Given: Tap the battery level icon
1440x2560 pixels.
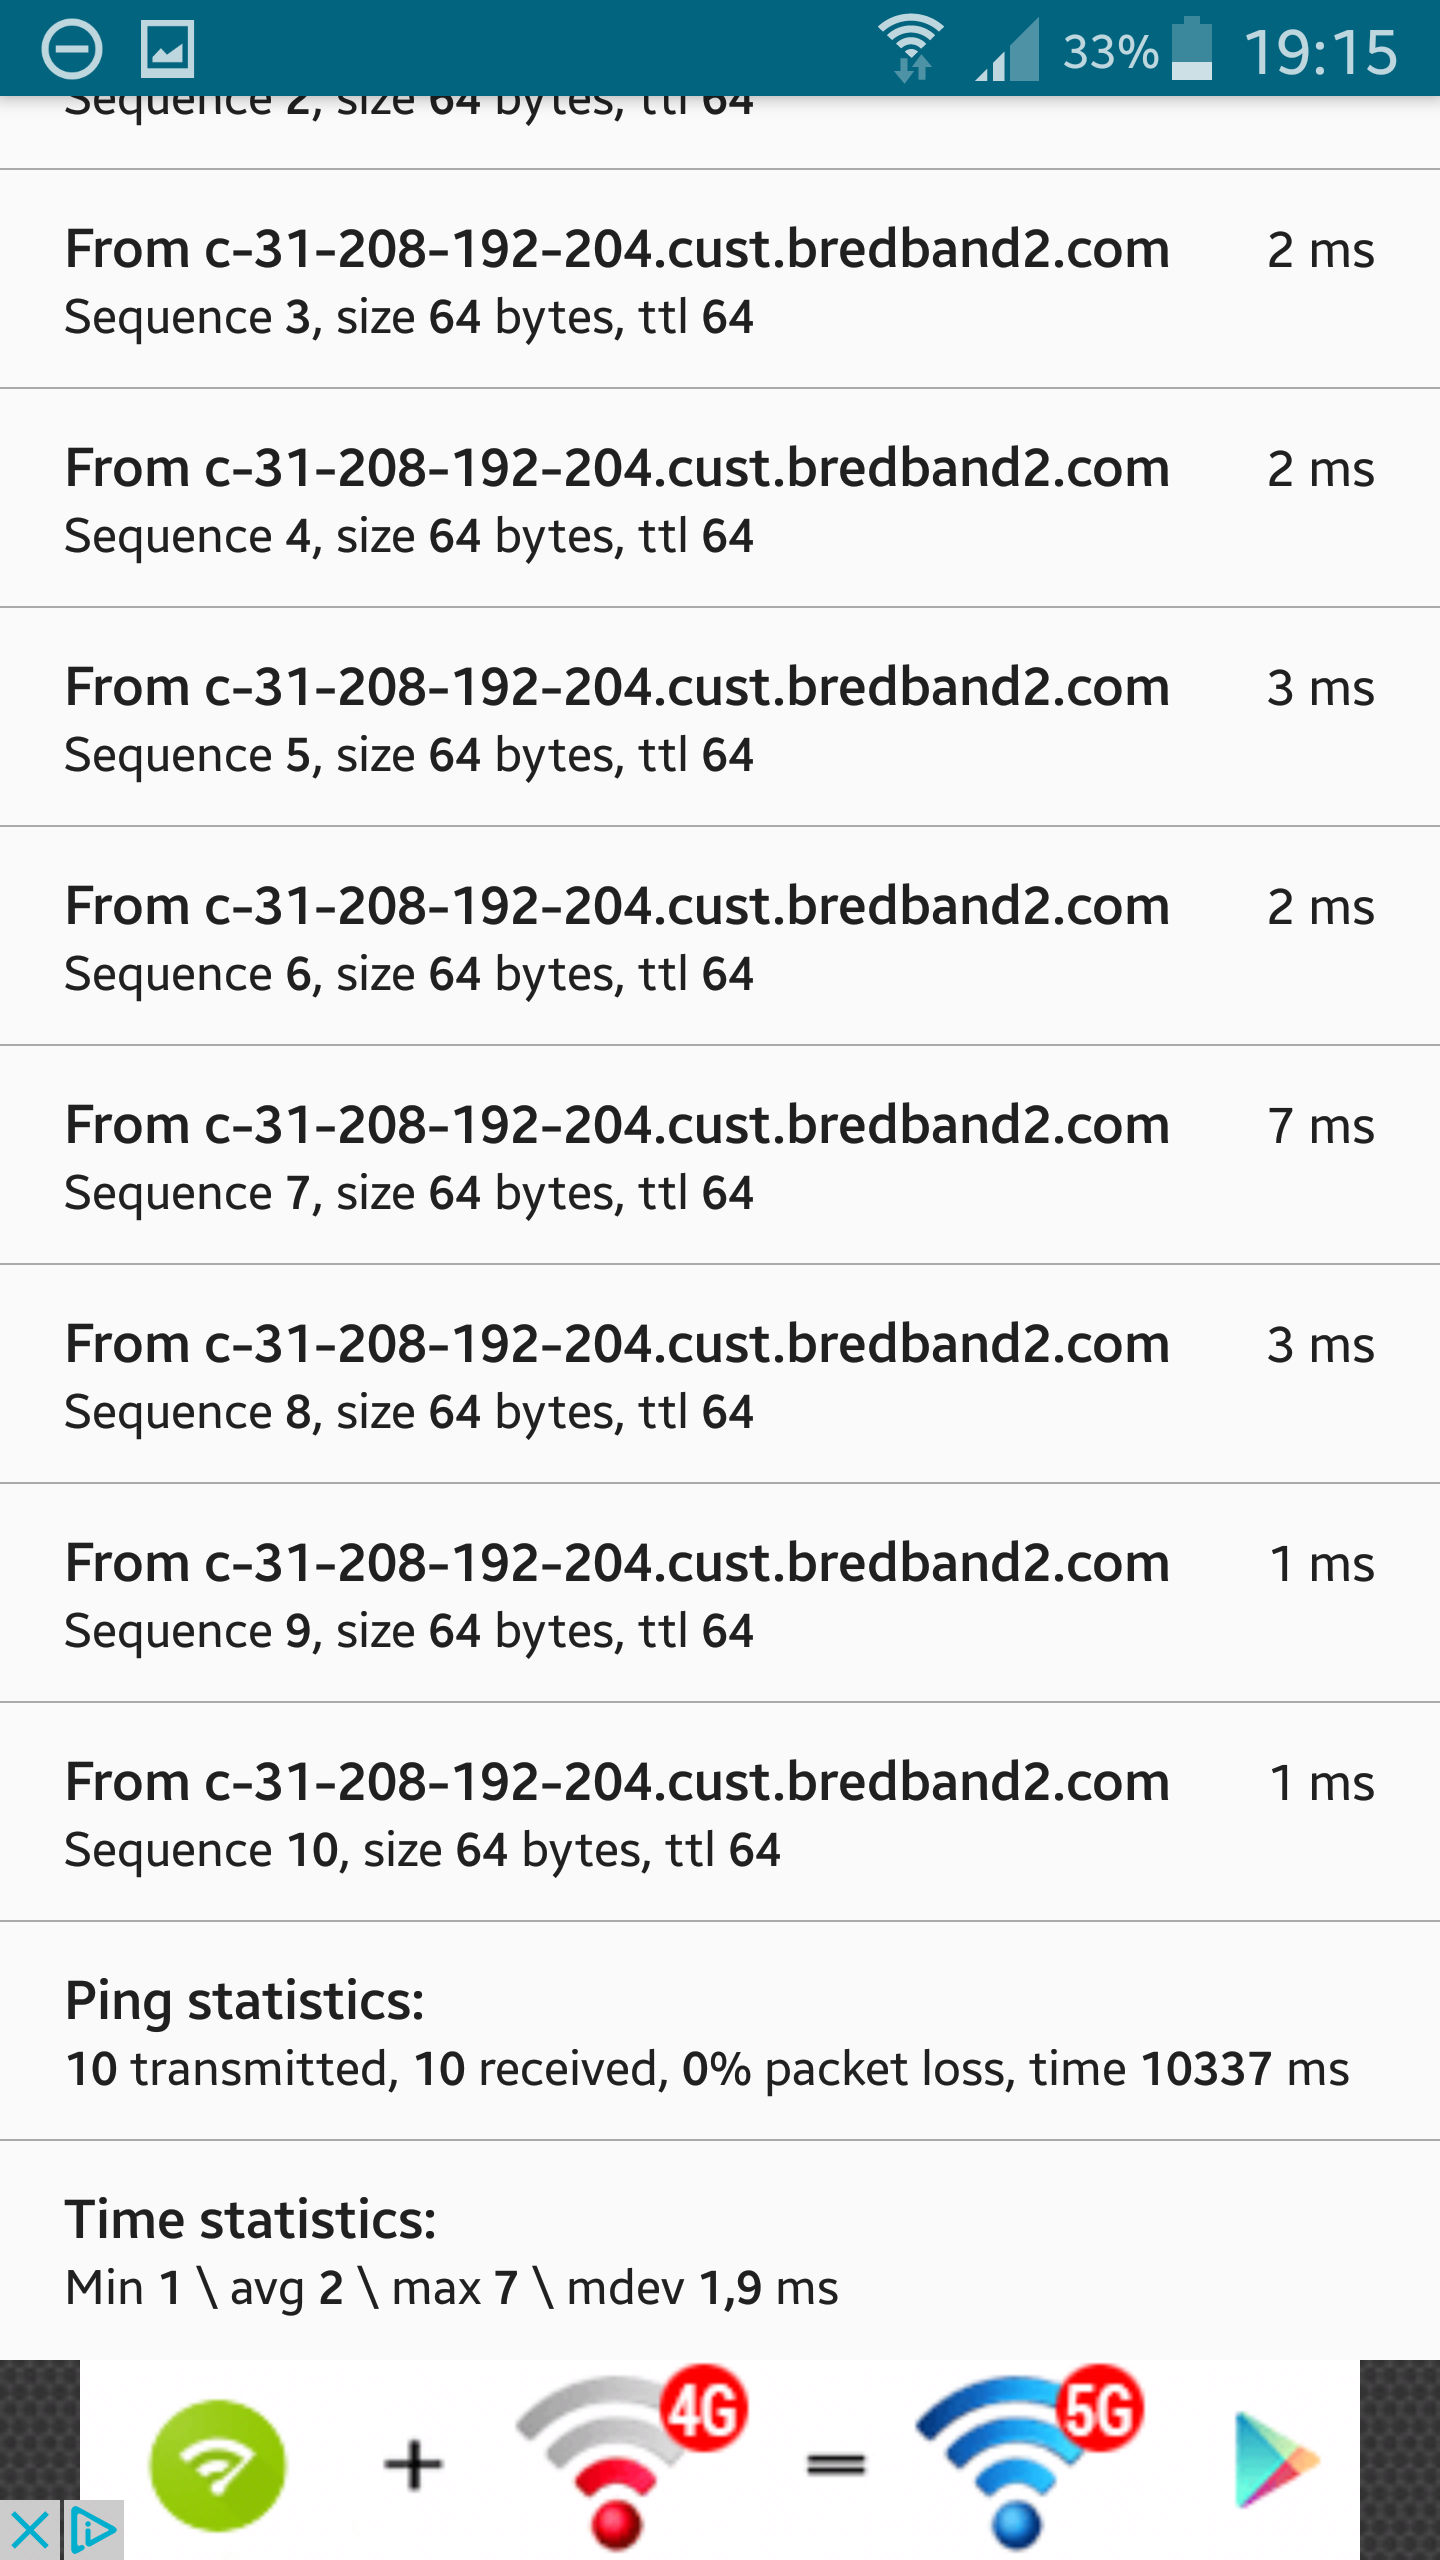Looking at the screenshot, I should 1191,49.
